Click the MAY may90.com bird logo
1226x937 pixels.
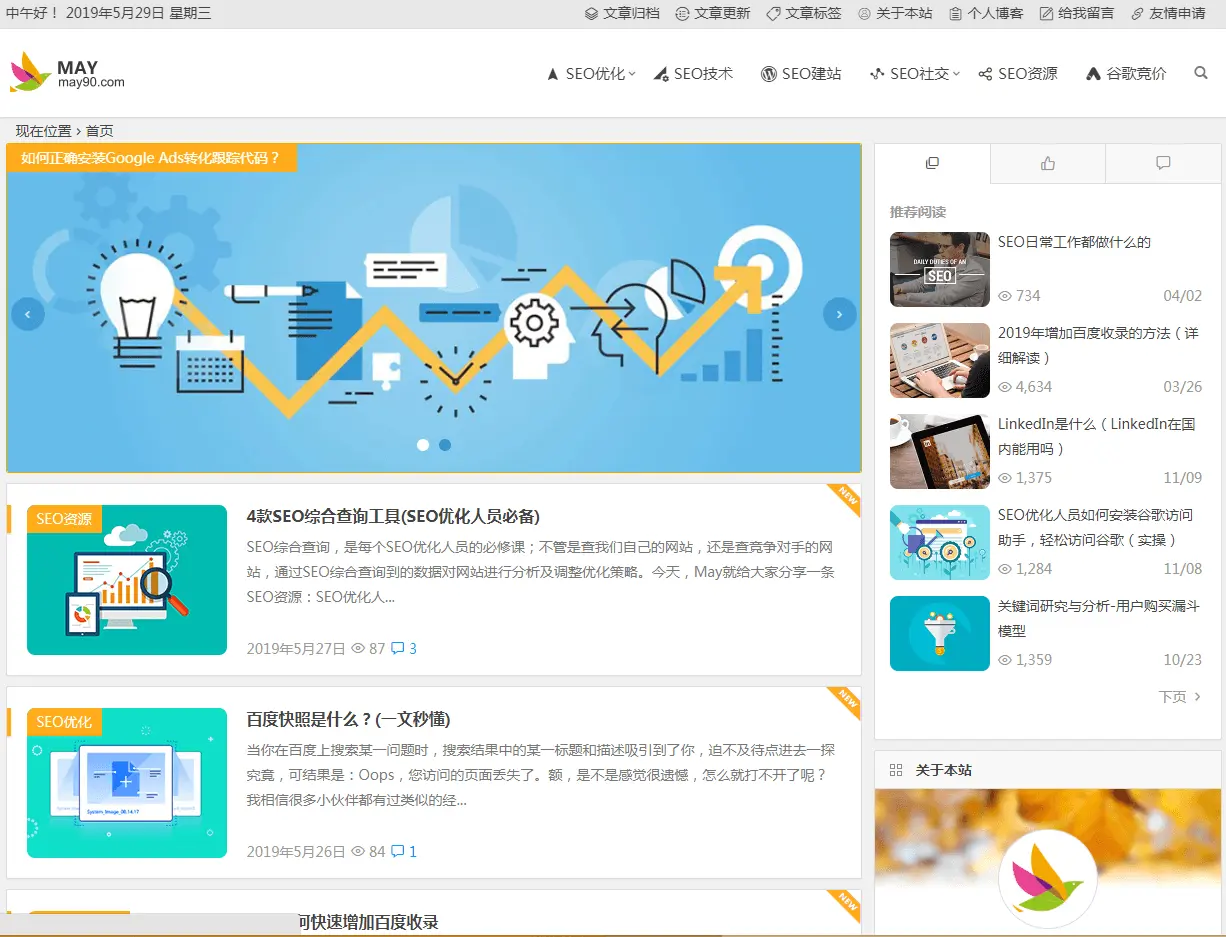tap(68, 71)
